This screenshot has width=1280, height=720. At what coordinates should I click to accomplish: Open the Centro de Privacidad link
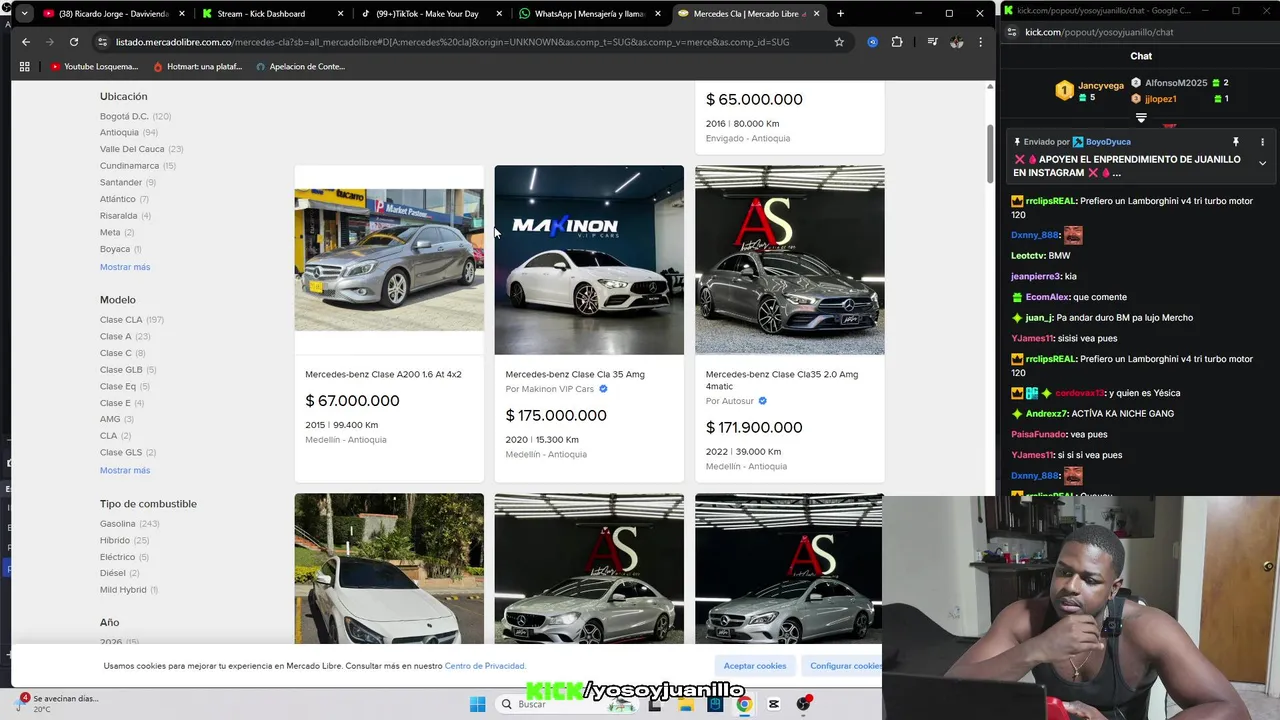(485, 666)
